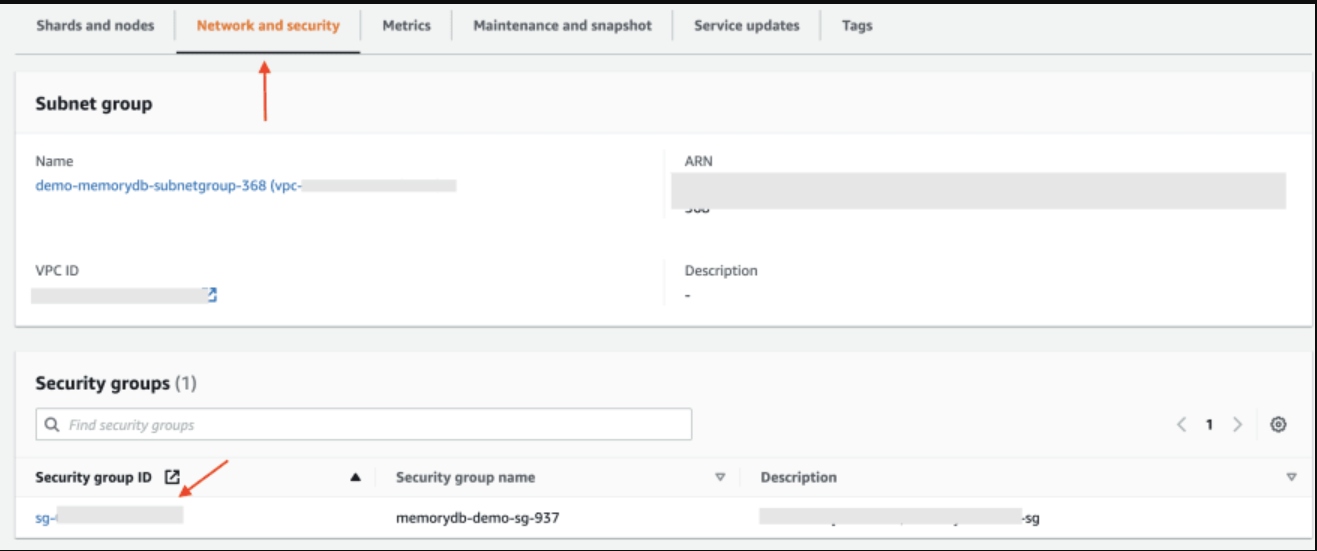Sort the Description column using its arrow
Screen dimensions: 1317x551
1291,478
